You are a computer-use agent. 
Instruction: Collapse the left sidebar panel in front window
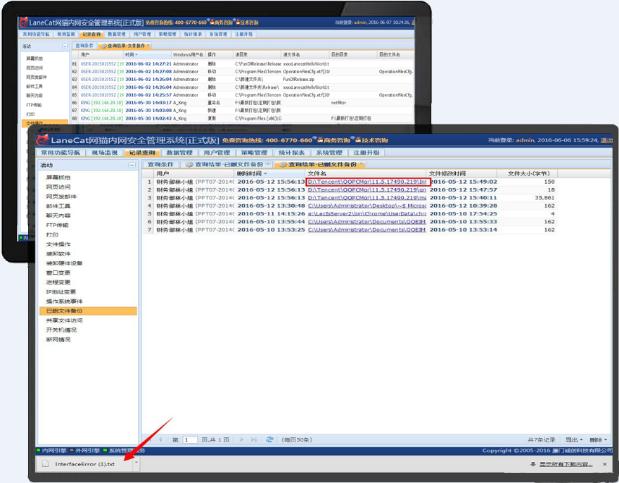[x=132, y=165]
